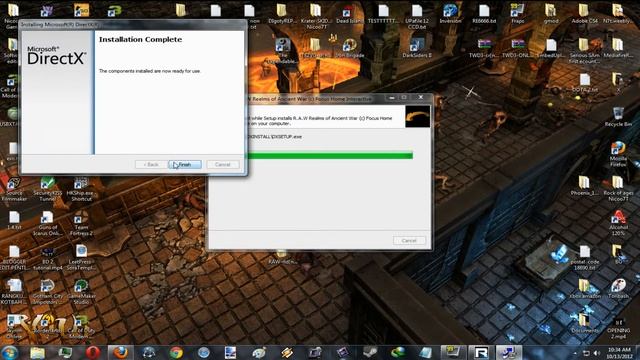Image resolution: width=640 pixels, height=360 pixels.
Task: Select the Rock of Ages Nicoo77 folder
Action: (x=618, y=189)
